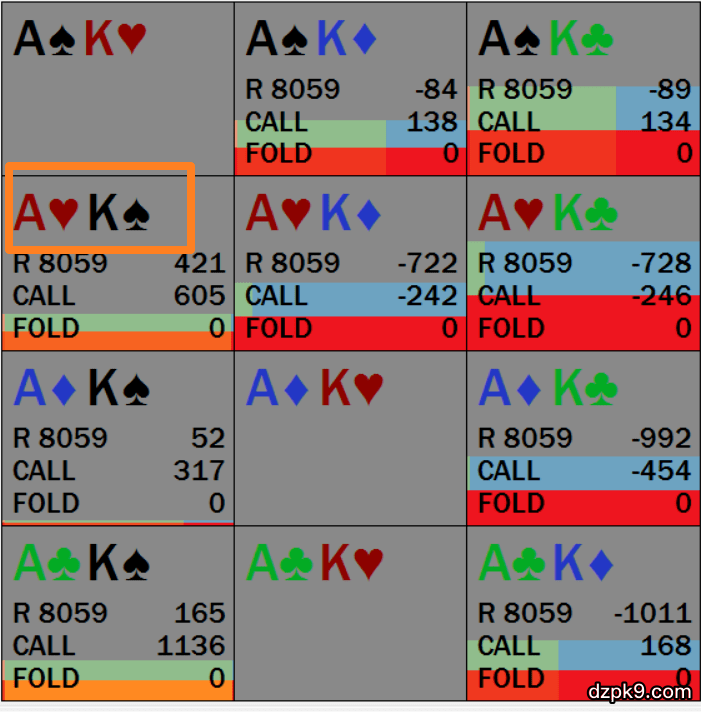Click the A♣K♦ card combo header
Screen dimensions: 701x713
tap(546, 564)
